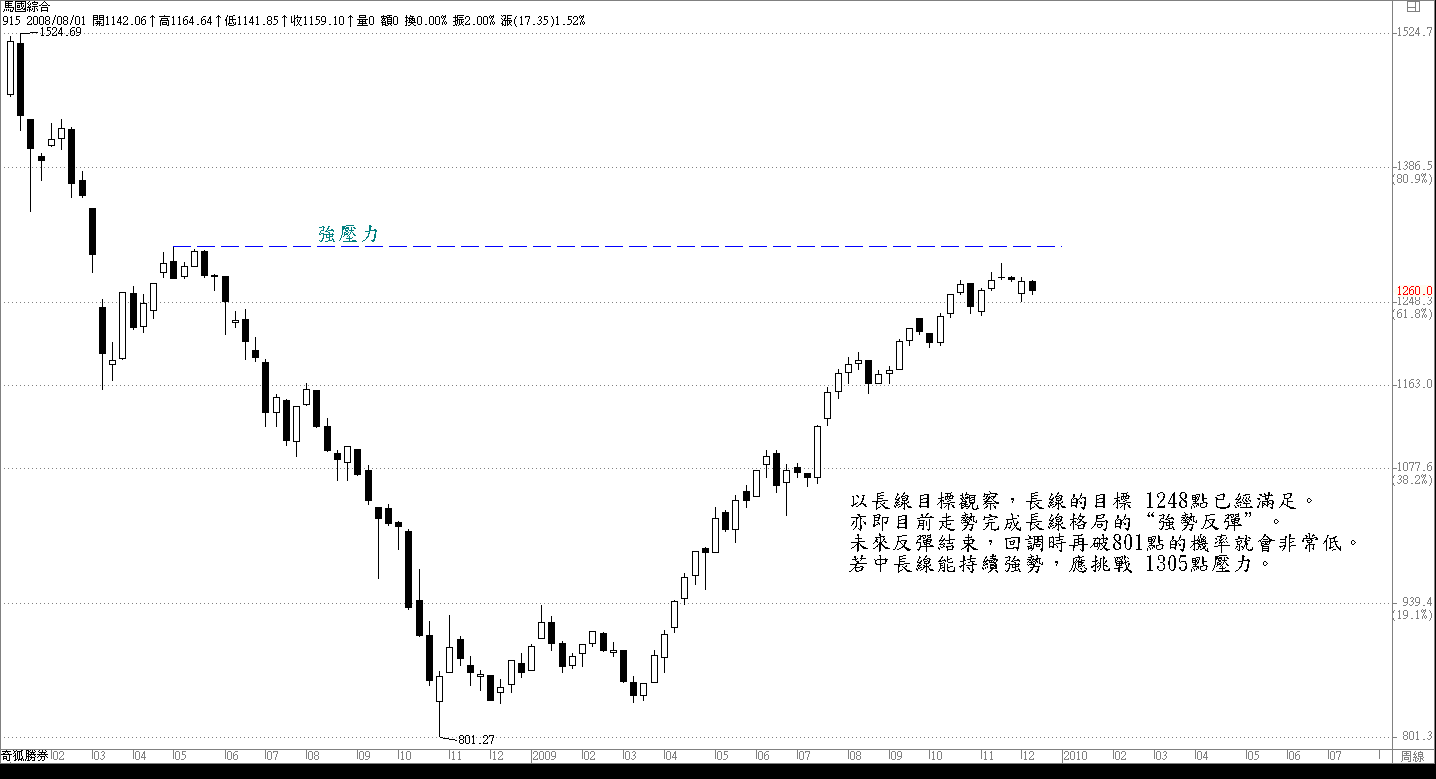1436x779 pixels.
Task: Click the 1248.3 price axis label
Action: 1415,300
